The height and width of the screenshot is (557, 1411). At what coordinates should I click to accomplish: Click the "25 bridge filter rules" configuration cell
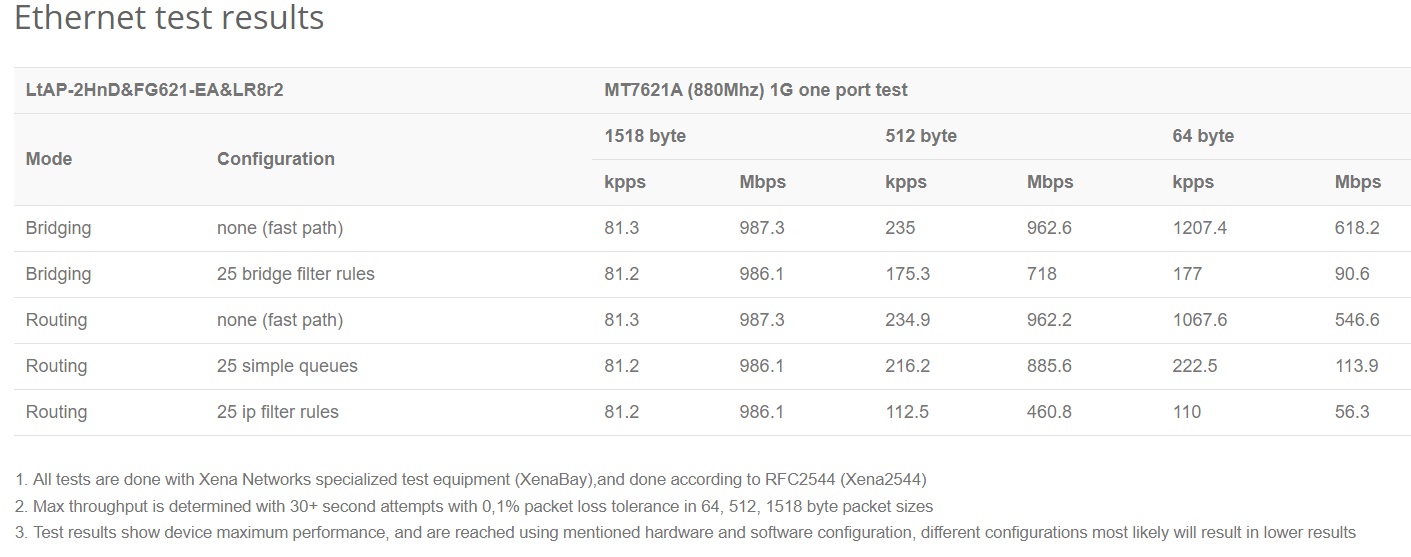pos(295,274)
